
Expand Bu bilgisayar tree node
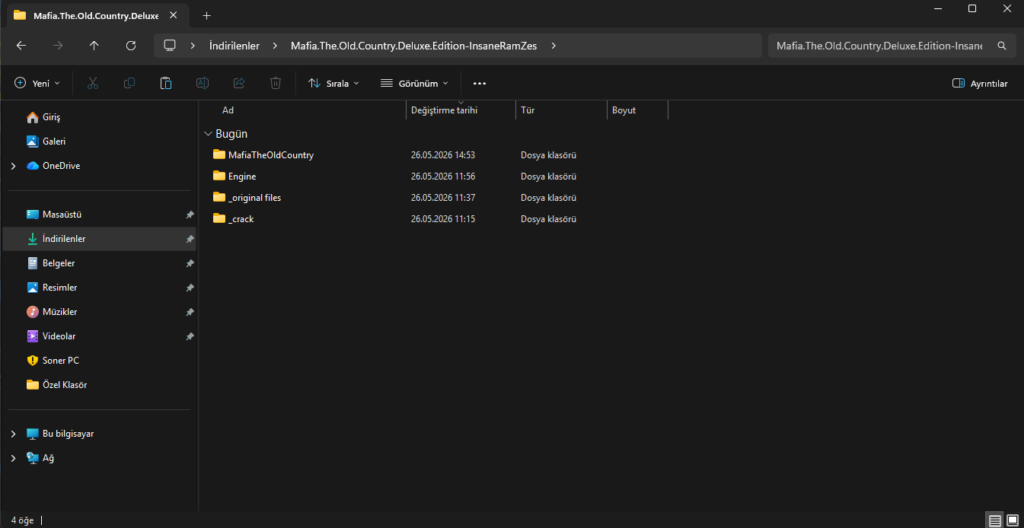pos(13,434)
